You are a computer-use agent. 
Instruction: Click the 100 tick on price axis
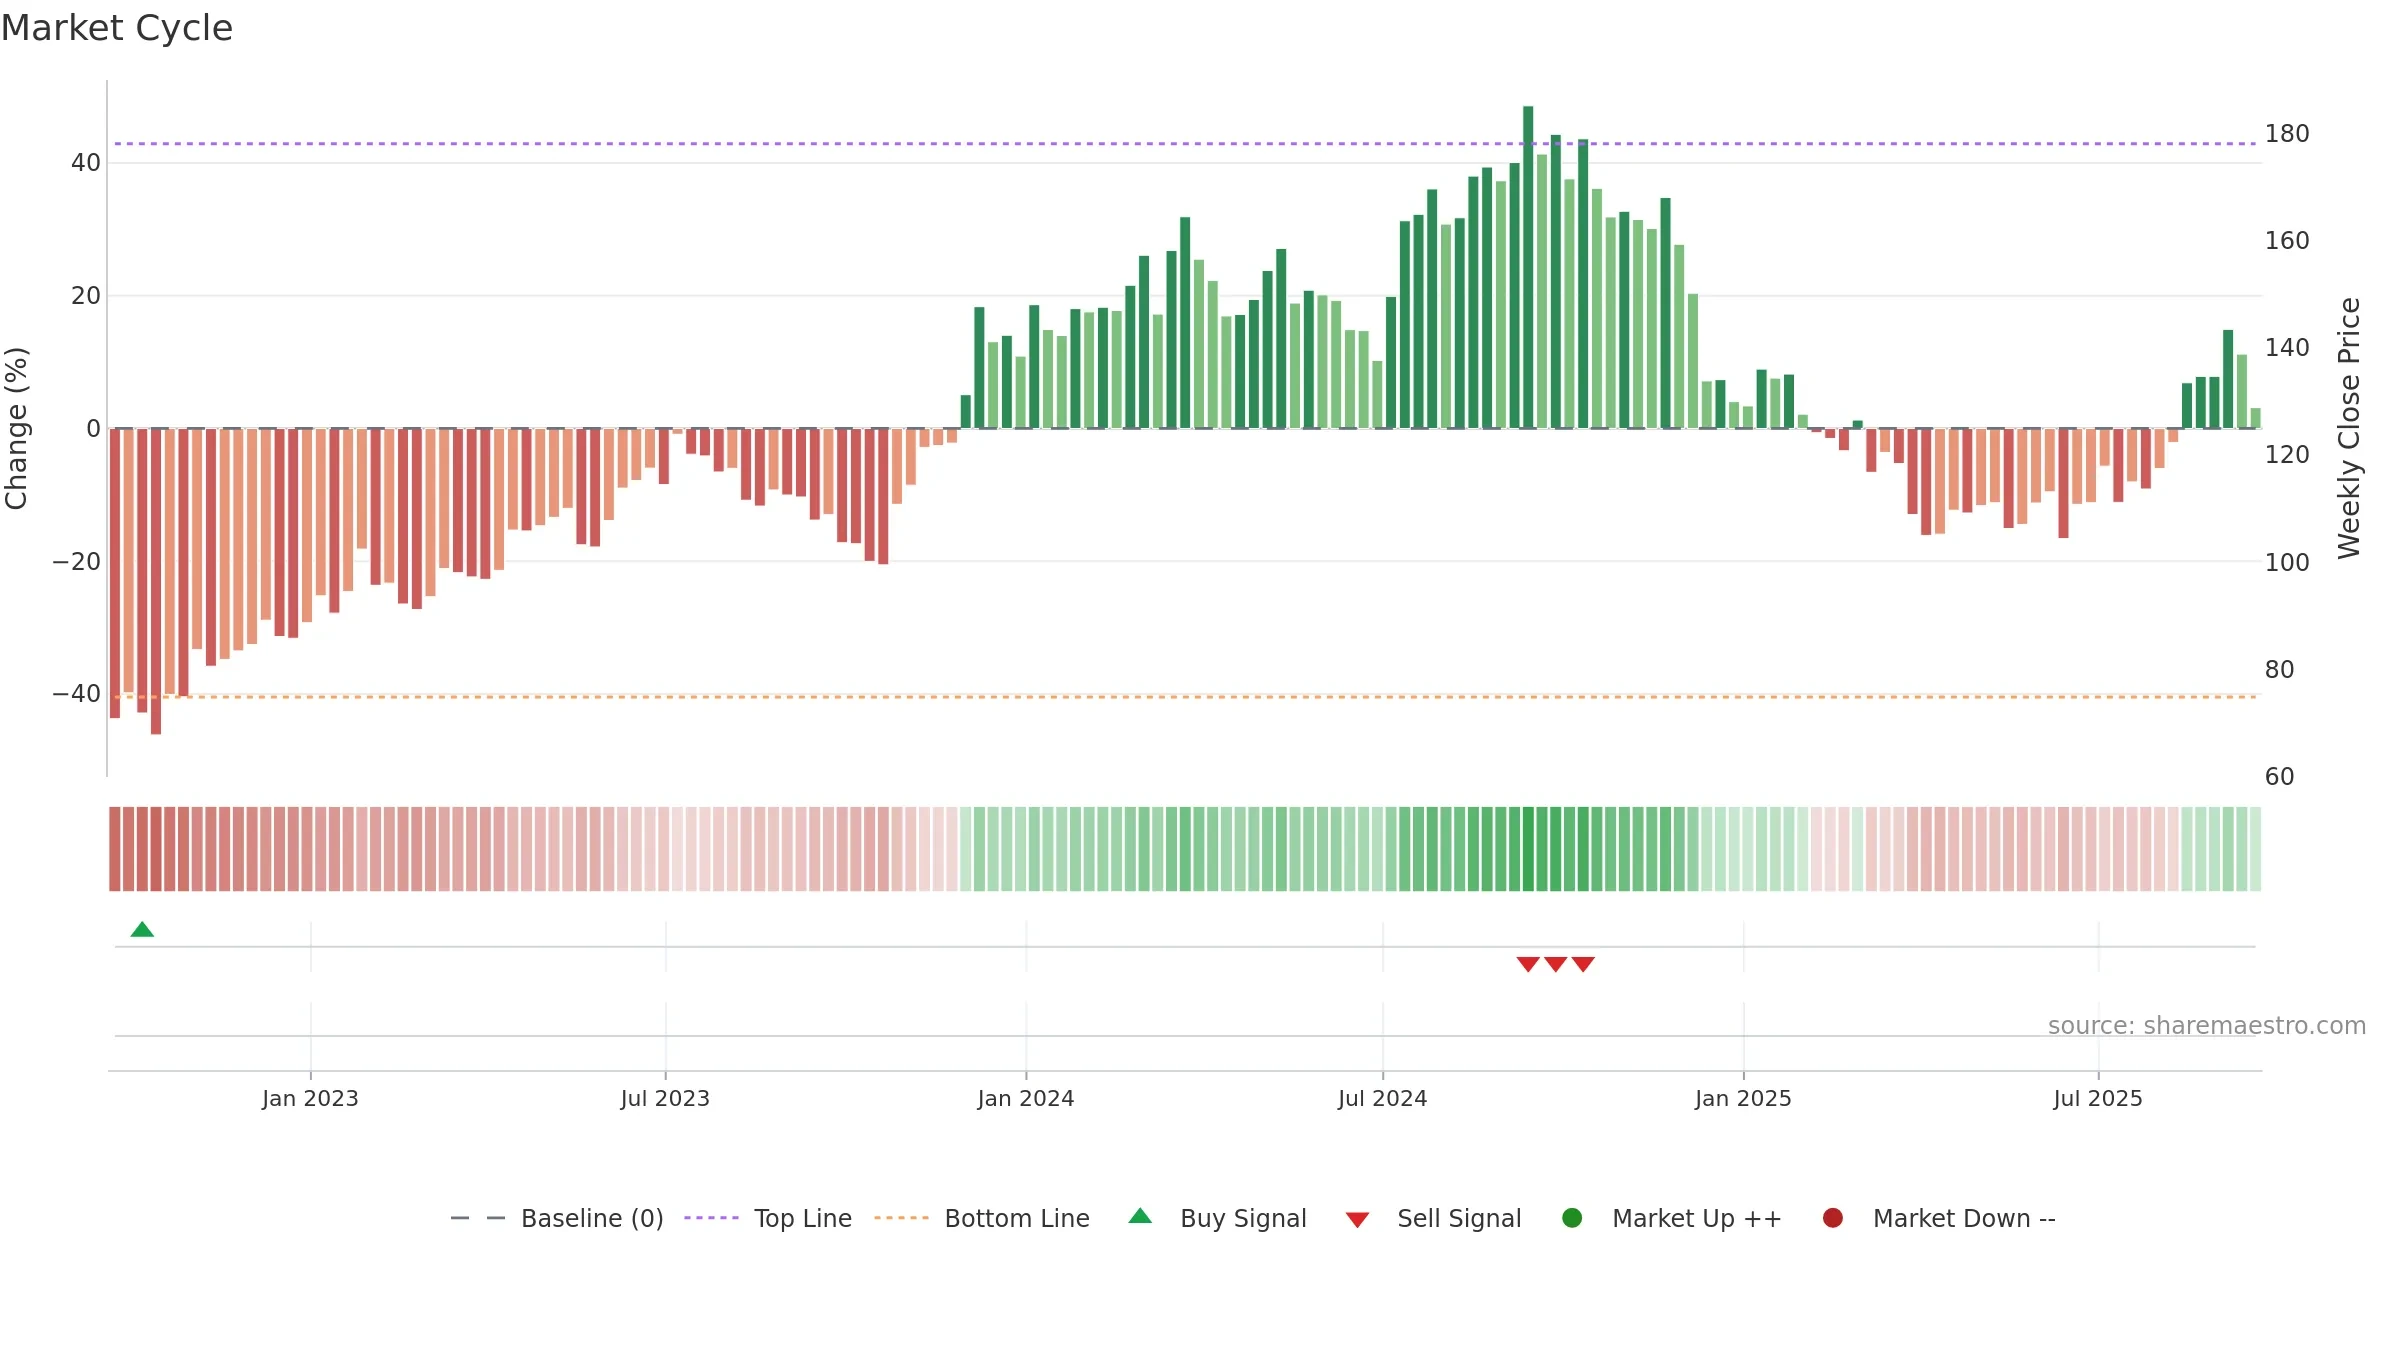pos(2287,563)
